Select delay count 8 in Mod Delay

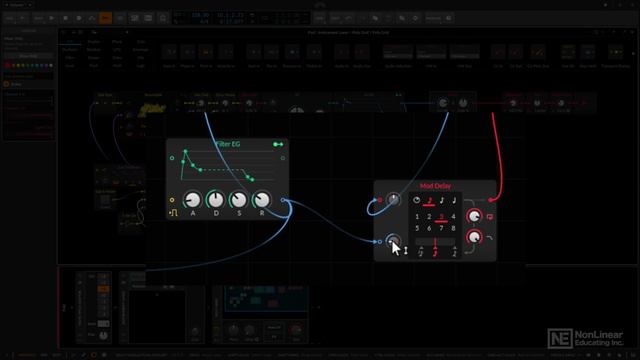(x=453, y=229)
